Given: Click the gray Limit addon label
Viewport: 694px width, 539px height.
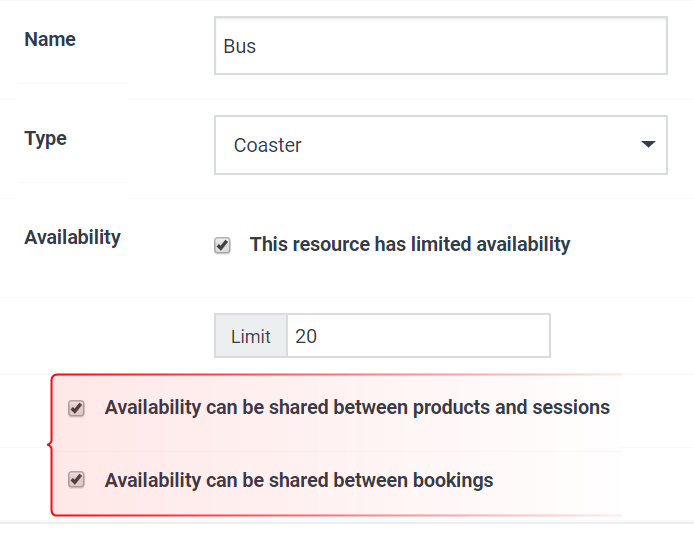Looking at the screenshot, I should [x=251, y=336].
